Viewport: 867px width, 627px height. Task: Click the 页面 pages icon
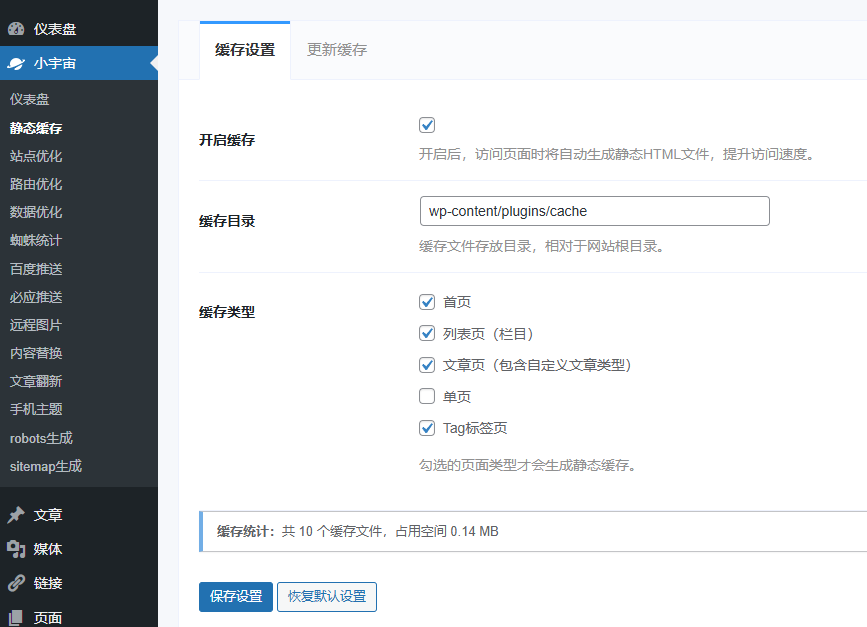16,616
